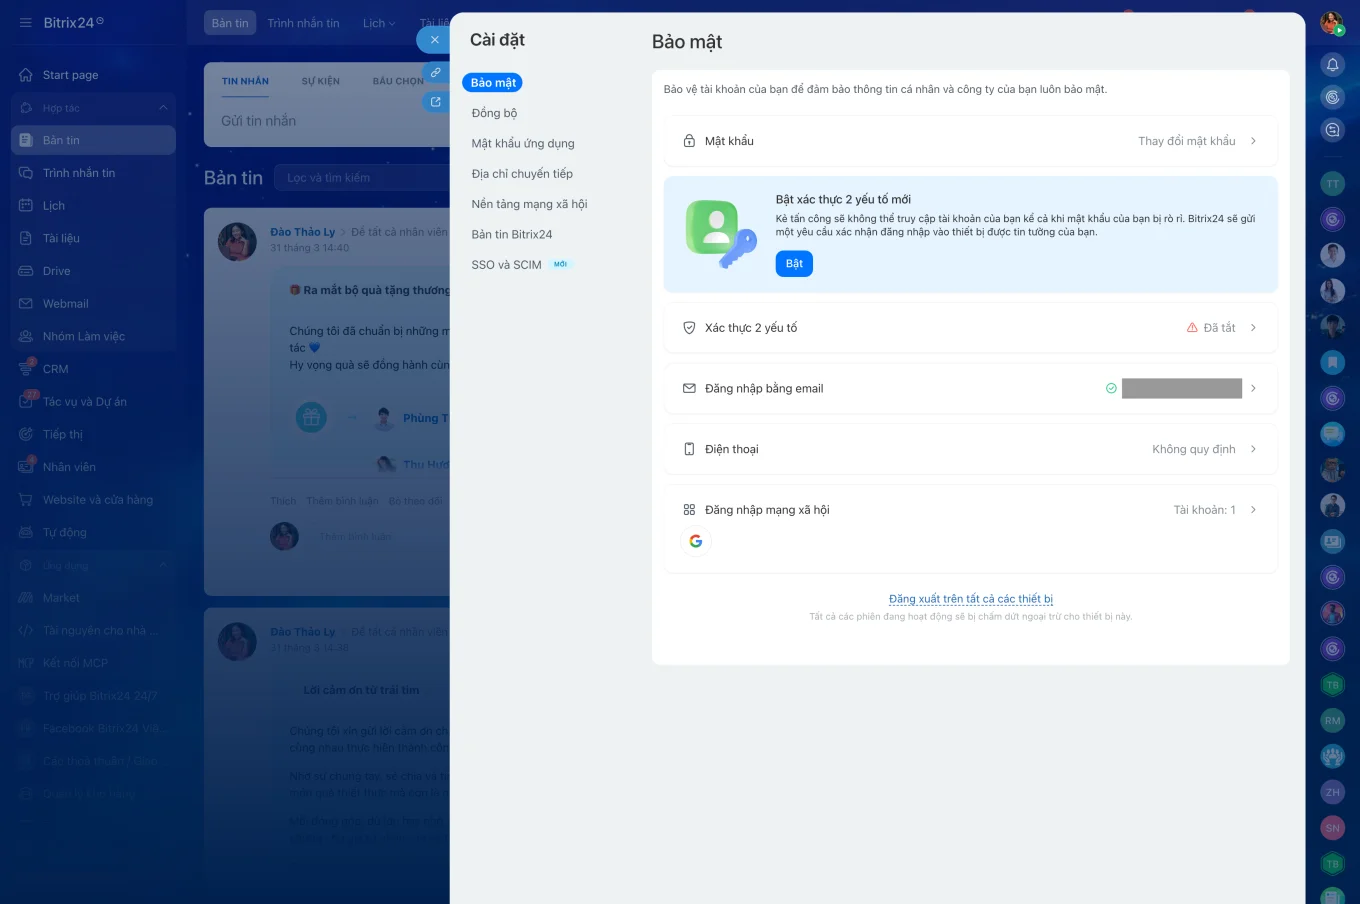Click the Webmail envelope icon

[x=26, y=304]
